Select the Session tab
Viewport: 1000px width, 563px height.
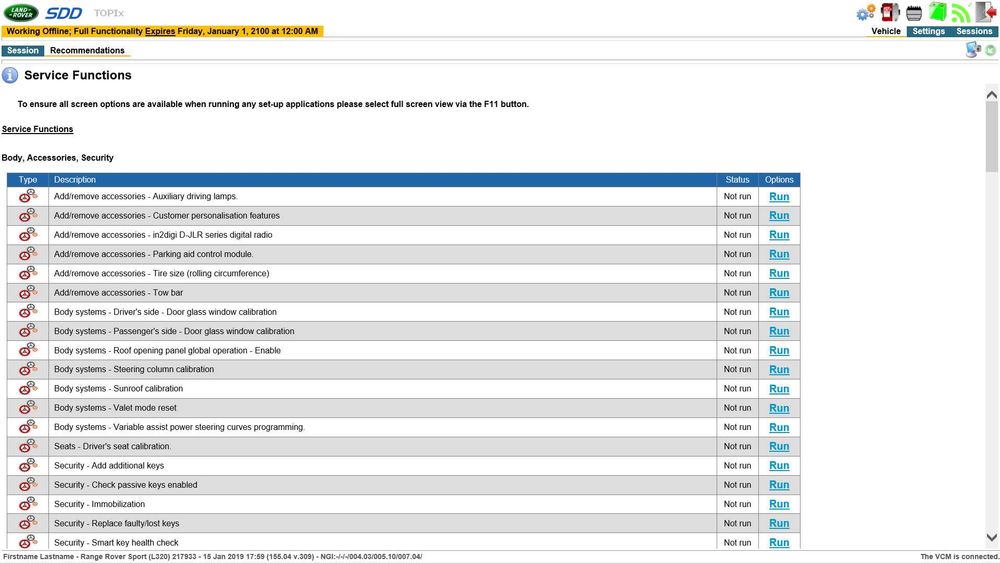click(23, 50)
